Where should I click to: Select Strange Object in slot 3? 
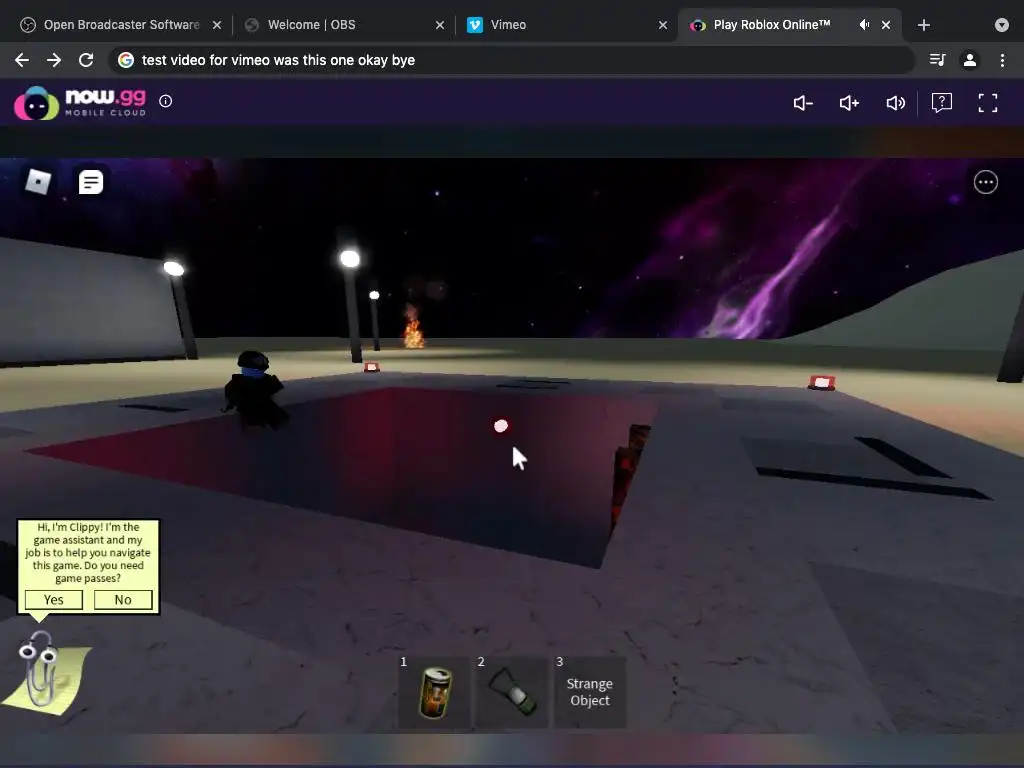pyautogui.click(x=590, y=692)
